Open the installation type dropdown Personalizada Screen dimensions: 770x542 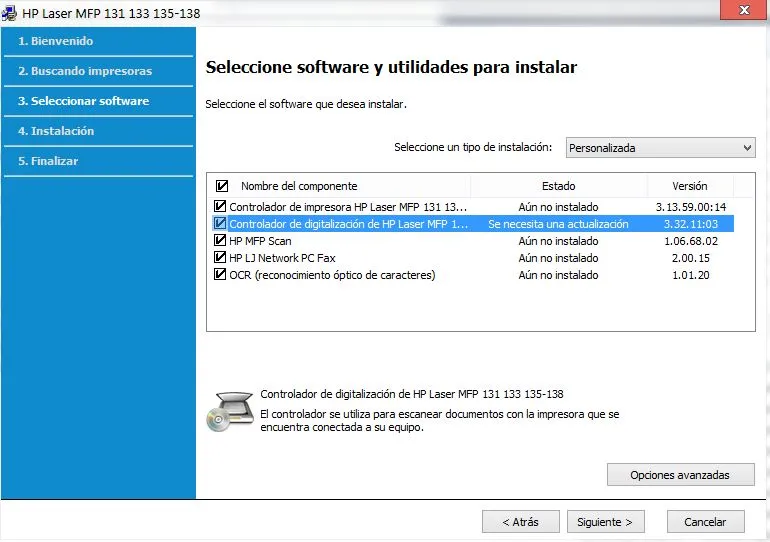[x=660, y=148]
